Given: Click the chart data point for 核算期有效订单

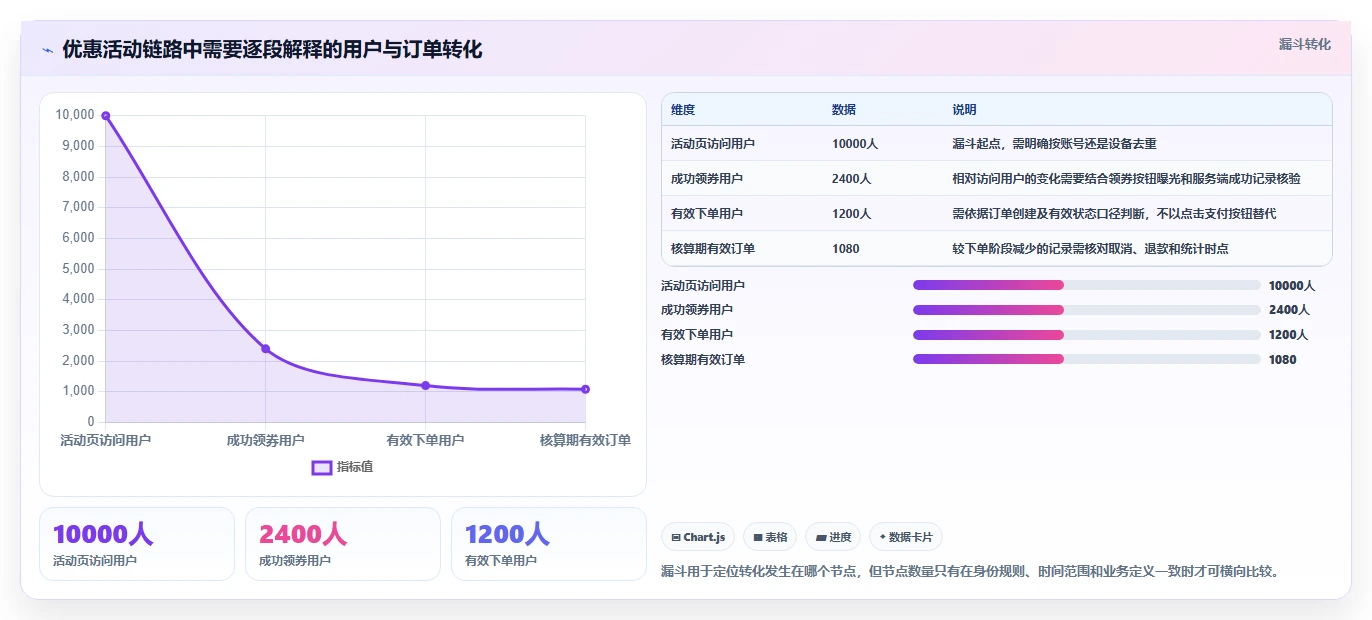Looking at the screenshot, I should point(585,389).
